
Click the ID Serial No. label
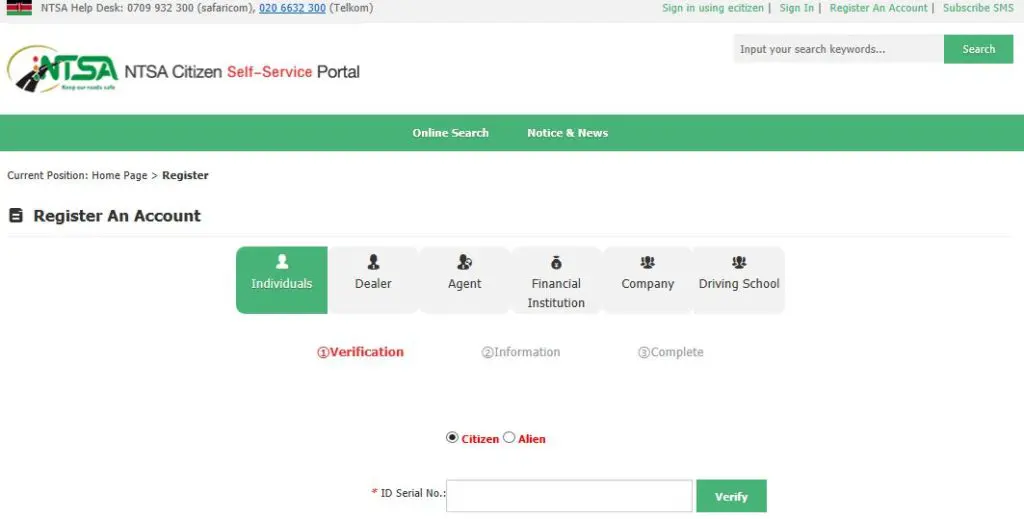coord(412,493)
